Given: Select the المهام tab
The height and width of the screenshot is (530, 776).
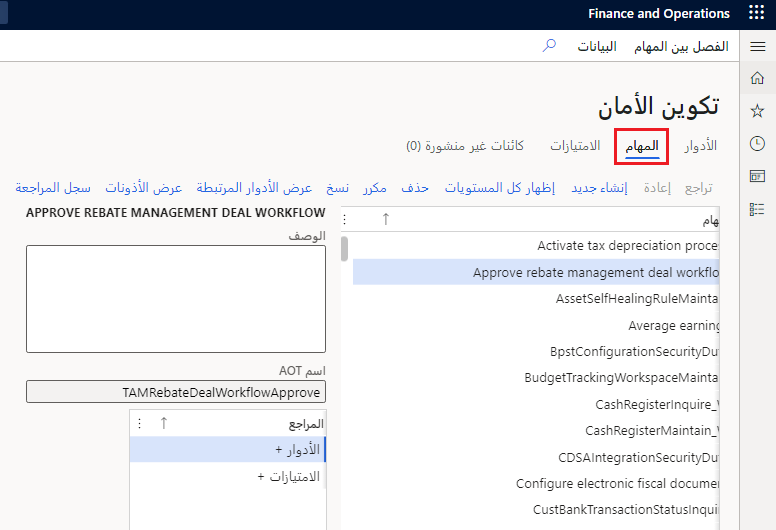Looking at the screenshot, I should click(x=641, y=146).
